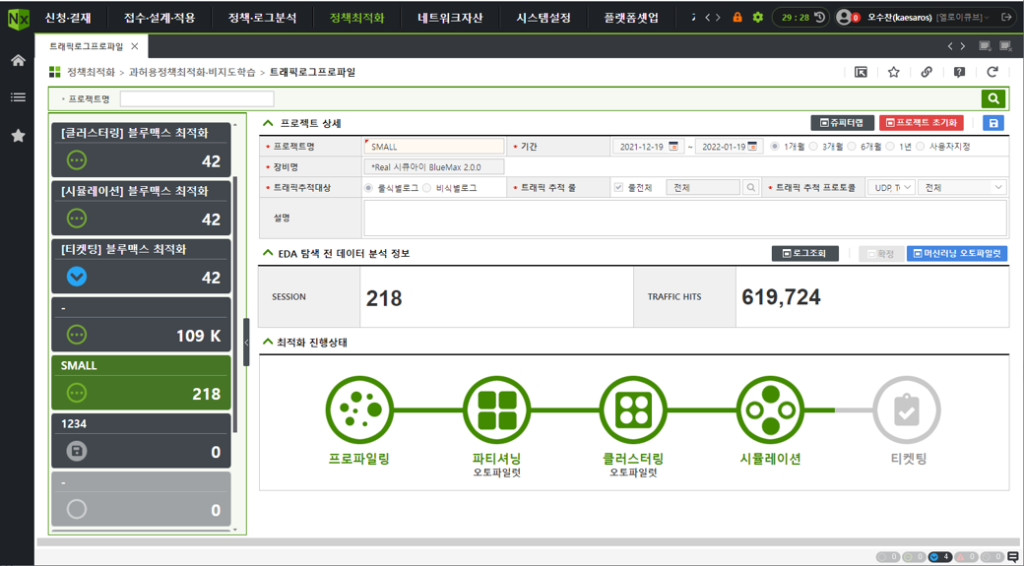This screenshot has height=566, width=1024.
Task: Open the start date calendar picker icon
Action: 673,146
